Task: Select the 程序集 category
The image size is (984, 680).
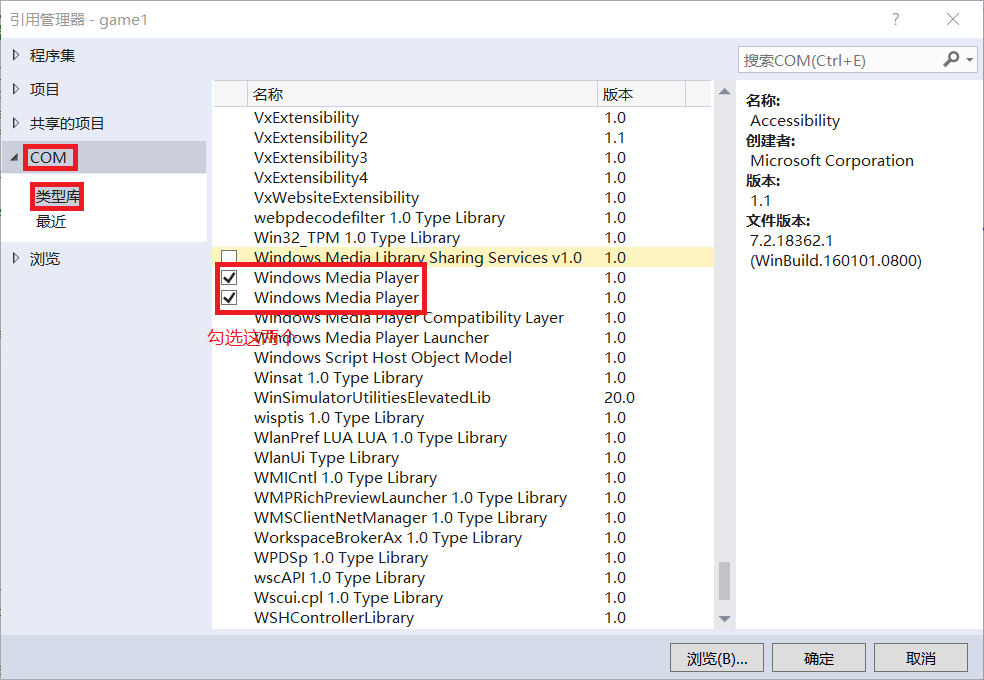Action: [52, 55]
